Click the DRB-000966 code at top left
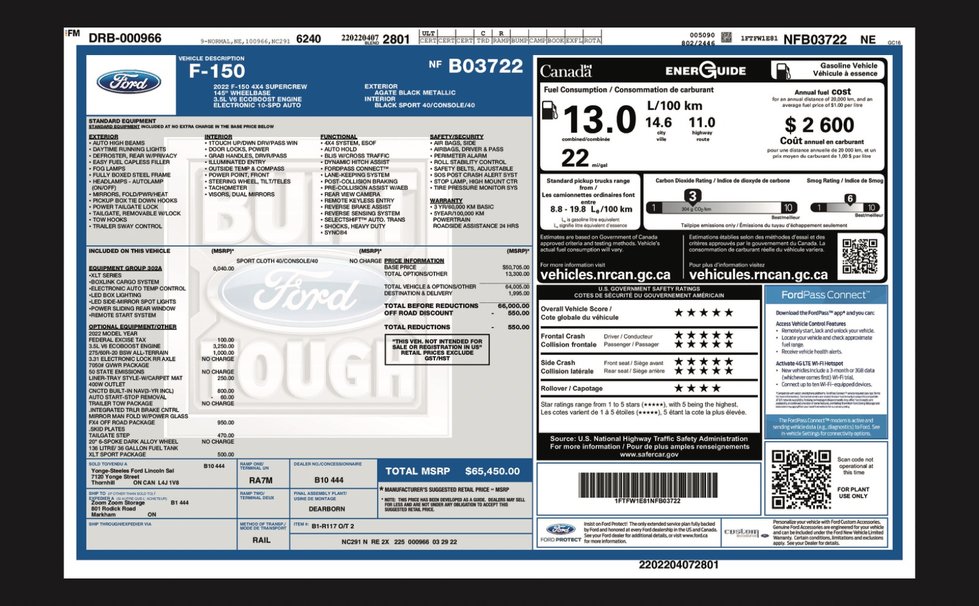Viewport: 979px width, 606px height. 124,38
